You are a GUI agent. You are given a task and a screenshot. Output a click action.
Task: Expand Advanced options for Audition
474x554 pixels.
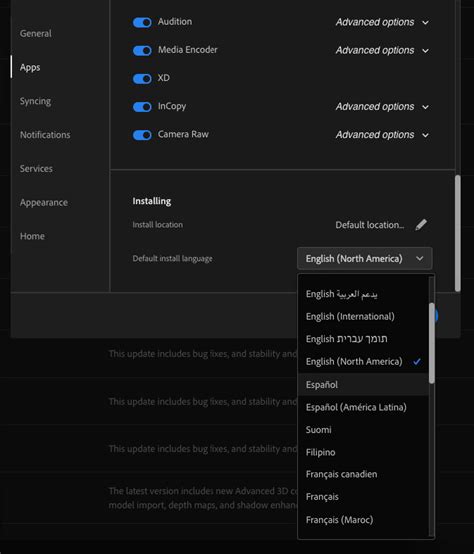tap(382, 22)
